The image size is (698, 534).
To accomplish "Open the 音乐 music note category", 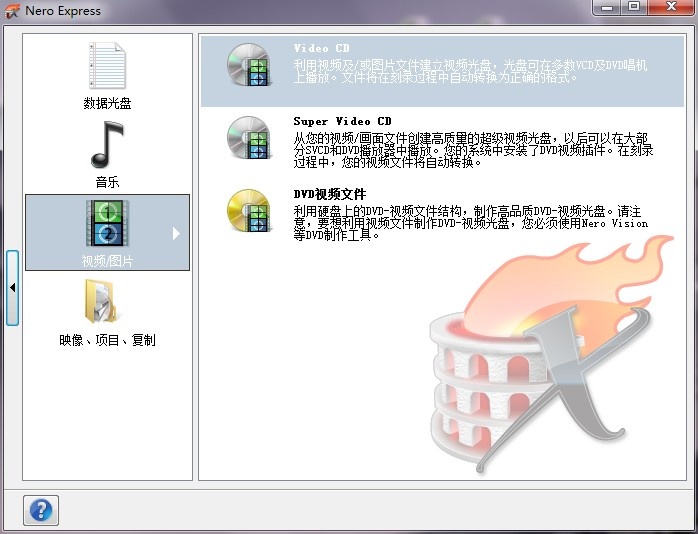I will pyautogui.click(x=107, y=145).
